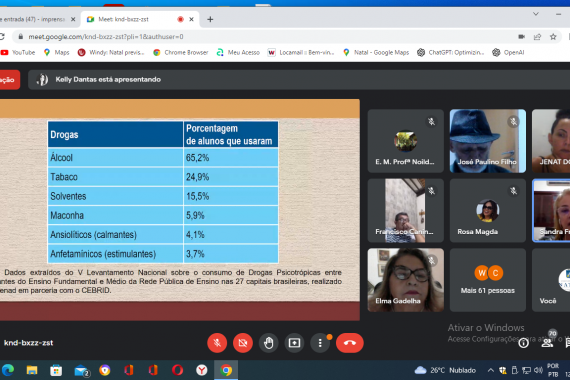Raise hand in the meeting
Viewport: 570px width, 380px height.
pos(269,343)
